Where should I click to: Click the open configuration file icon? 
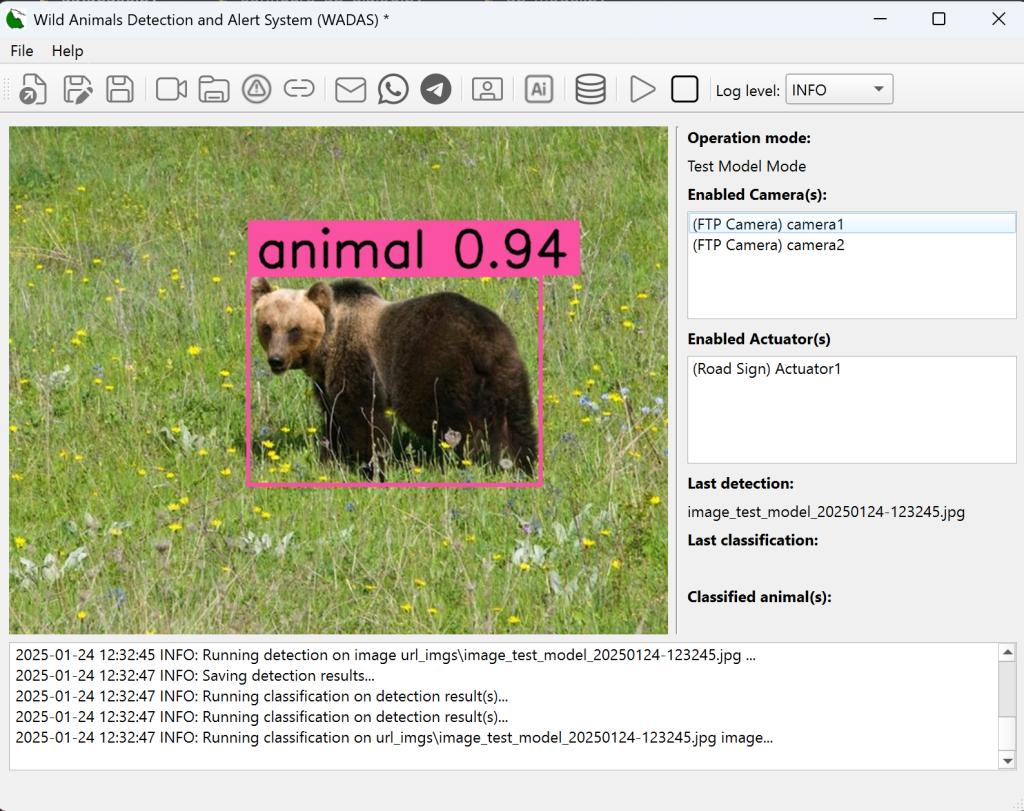tap(33, 90)
